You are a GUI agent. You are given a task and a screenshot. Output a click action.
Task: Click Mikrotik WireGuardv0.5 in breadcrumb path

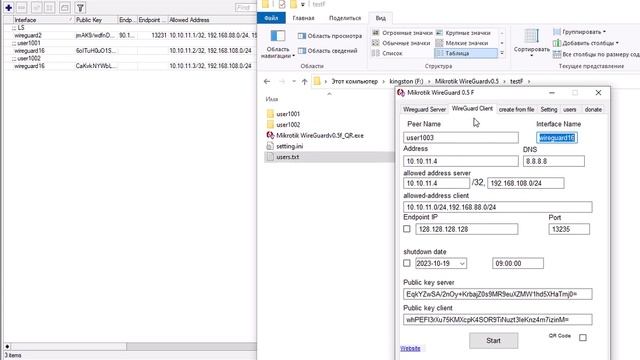[x=467, y=81]
